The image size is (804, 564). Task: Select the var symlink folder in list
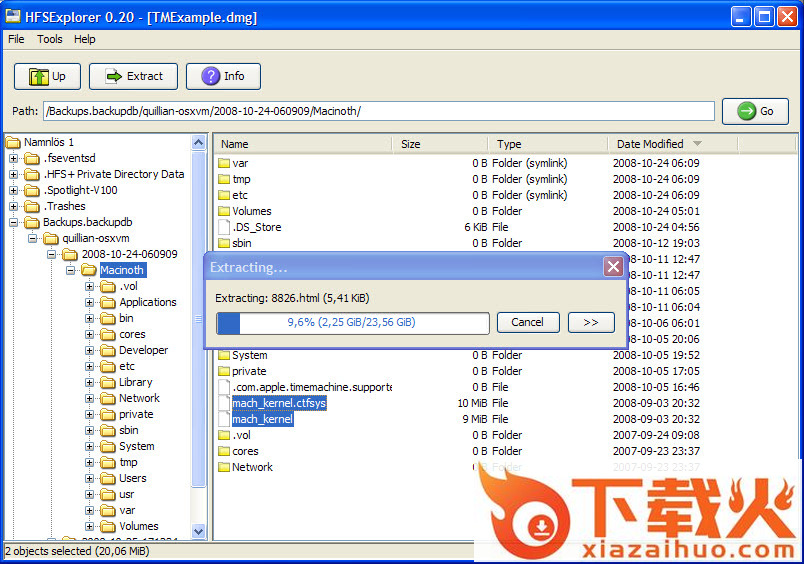[x=240, y=163]
